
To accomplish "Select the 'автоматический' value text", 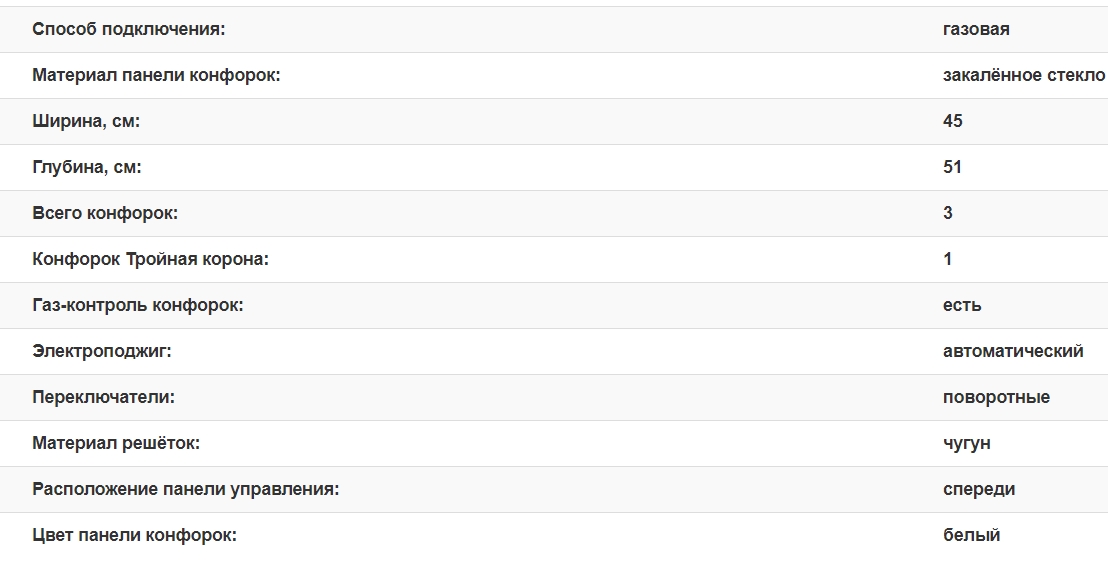I will (x=1013, y=351).
